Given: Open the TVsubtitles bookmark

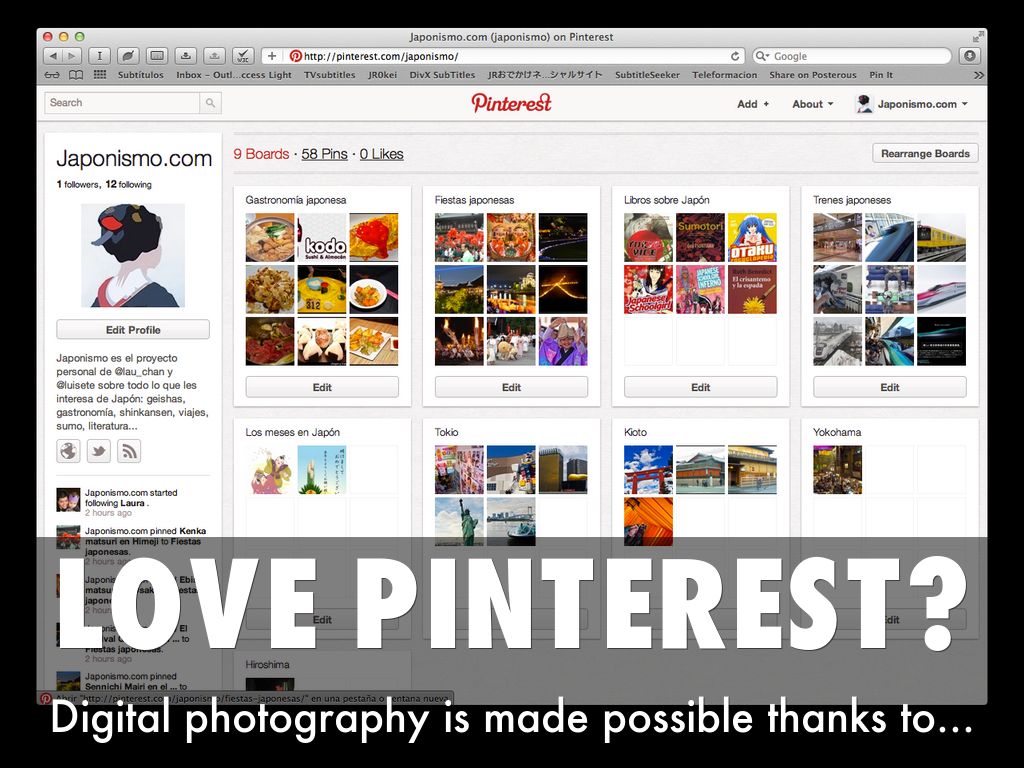Looking at the screenshot, I should [x=329, y=75].
